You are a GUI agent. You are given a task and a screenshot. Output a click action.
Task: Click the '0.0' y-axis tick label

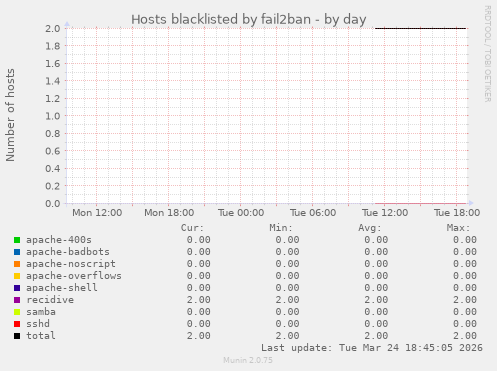coord(53,203)
